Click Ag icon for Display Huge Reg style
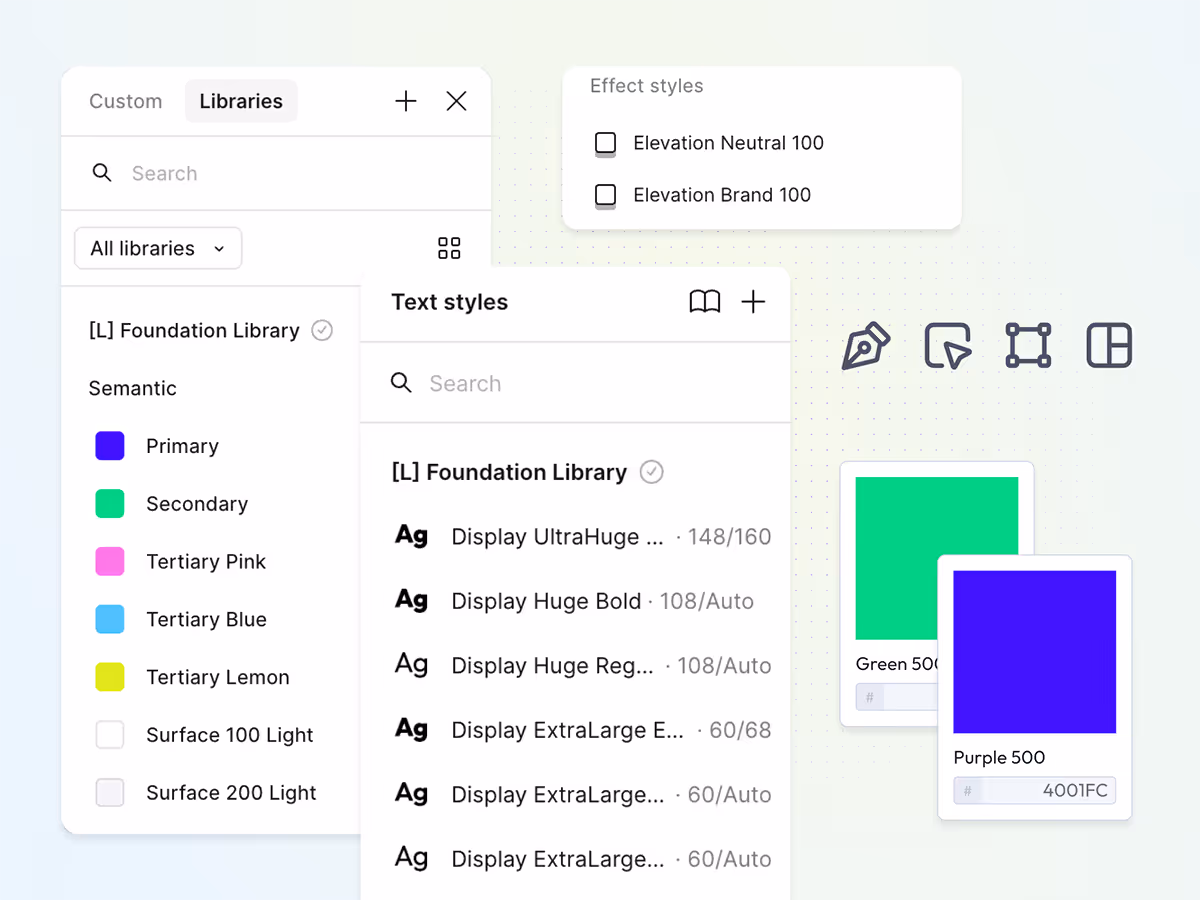 point(412,665)
